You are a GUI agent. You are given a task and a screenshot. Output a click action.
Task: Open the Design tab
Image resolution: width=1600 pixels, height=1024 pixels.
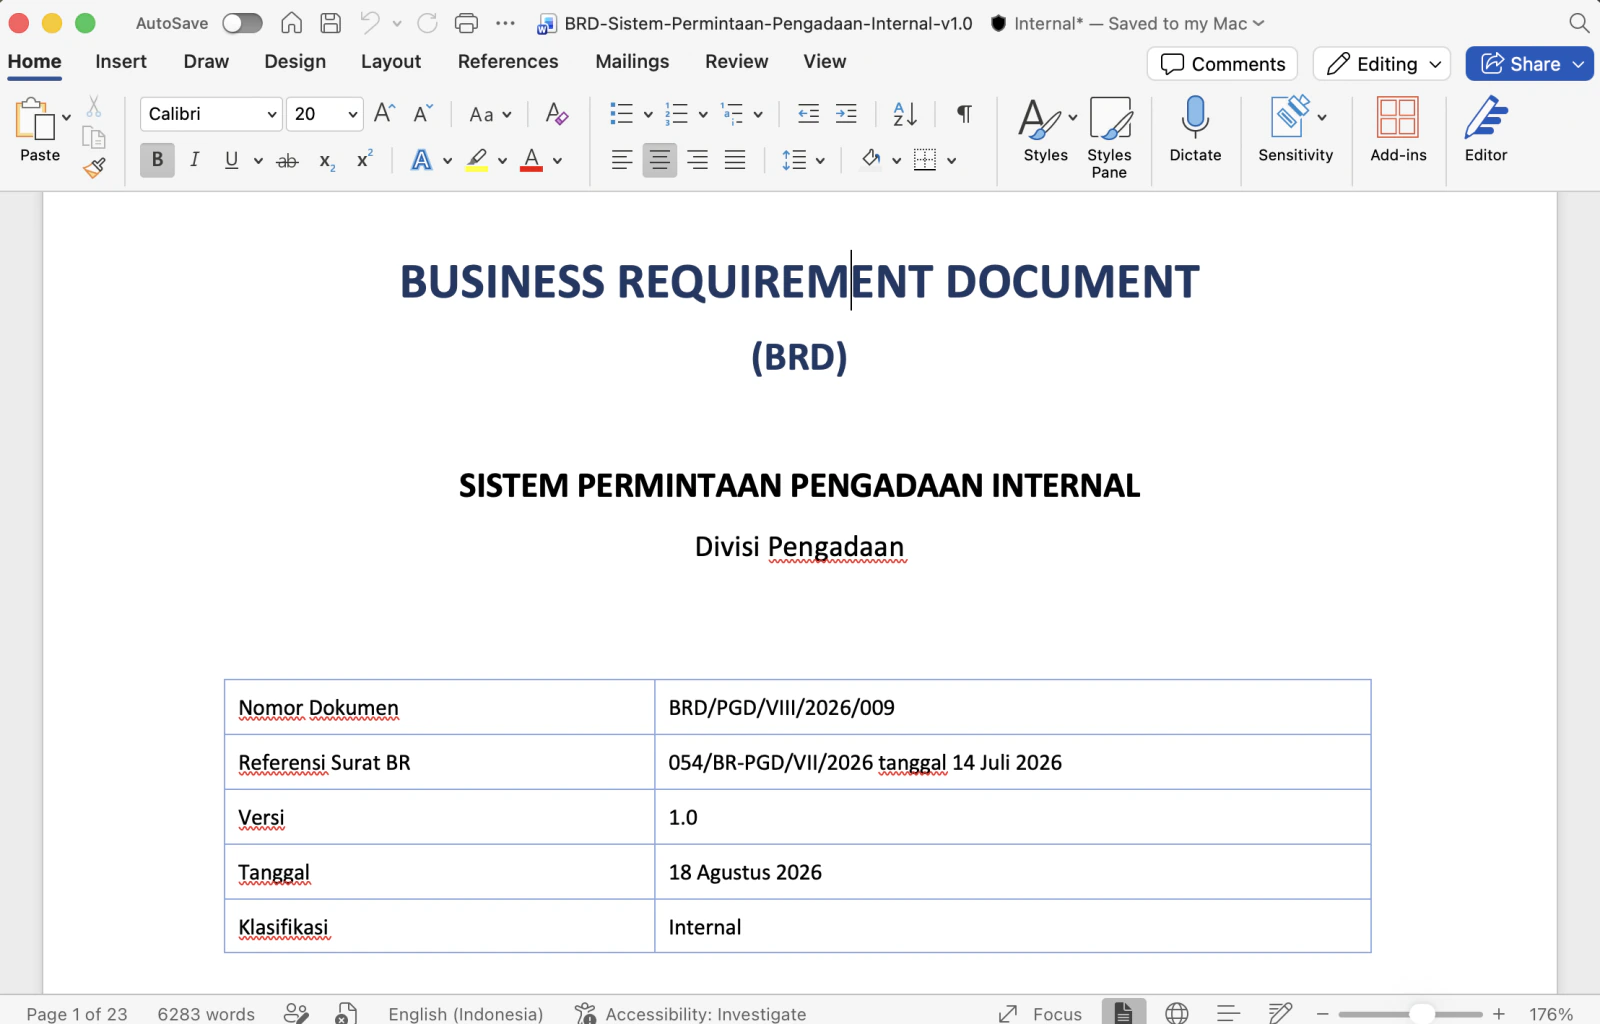(x=295, y=62)
